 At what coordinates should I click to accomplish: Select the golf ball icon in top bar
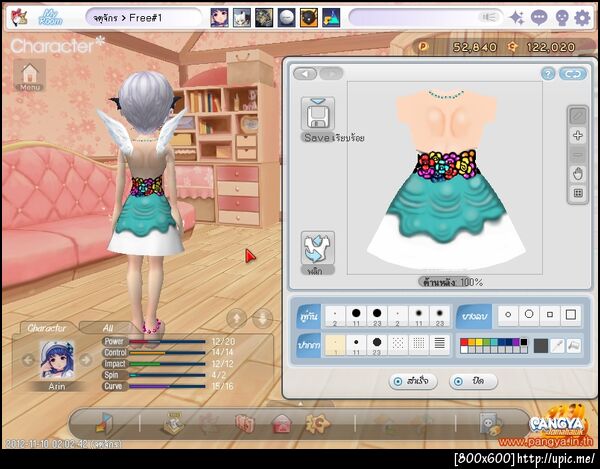point(286,18)
